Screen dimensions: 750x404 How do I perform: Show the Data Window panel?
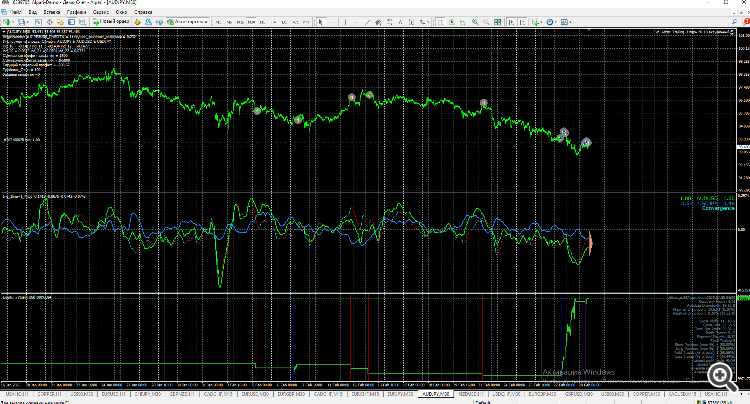point(49,22)
